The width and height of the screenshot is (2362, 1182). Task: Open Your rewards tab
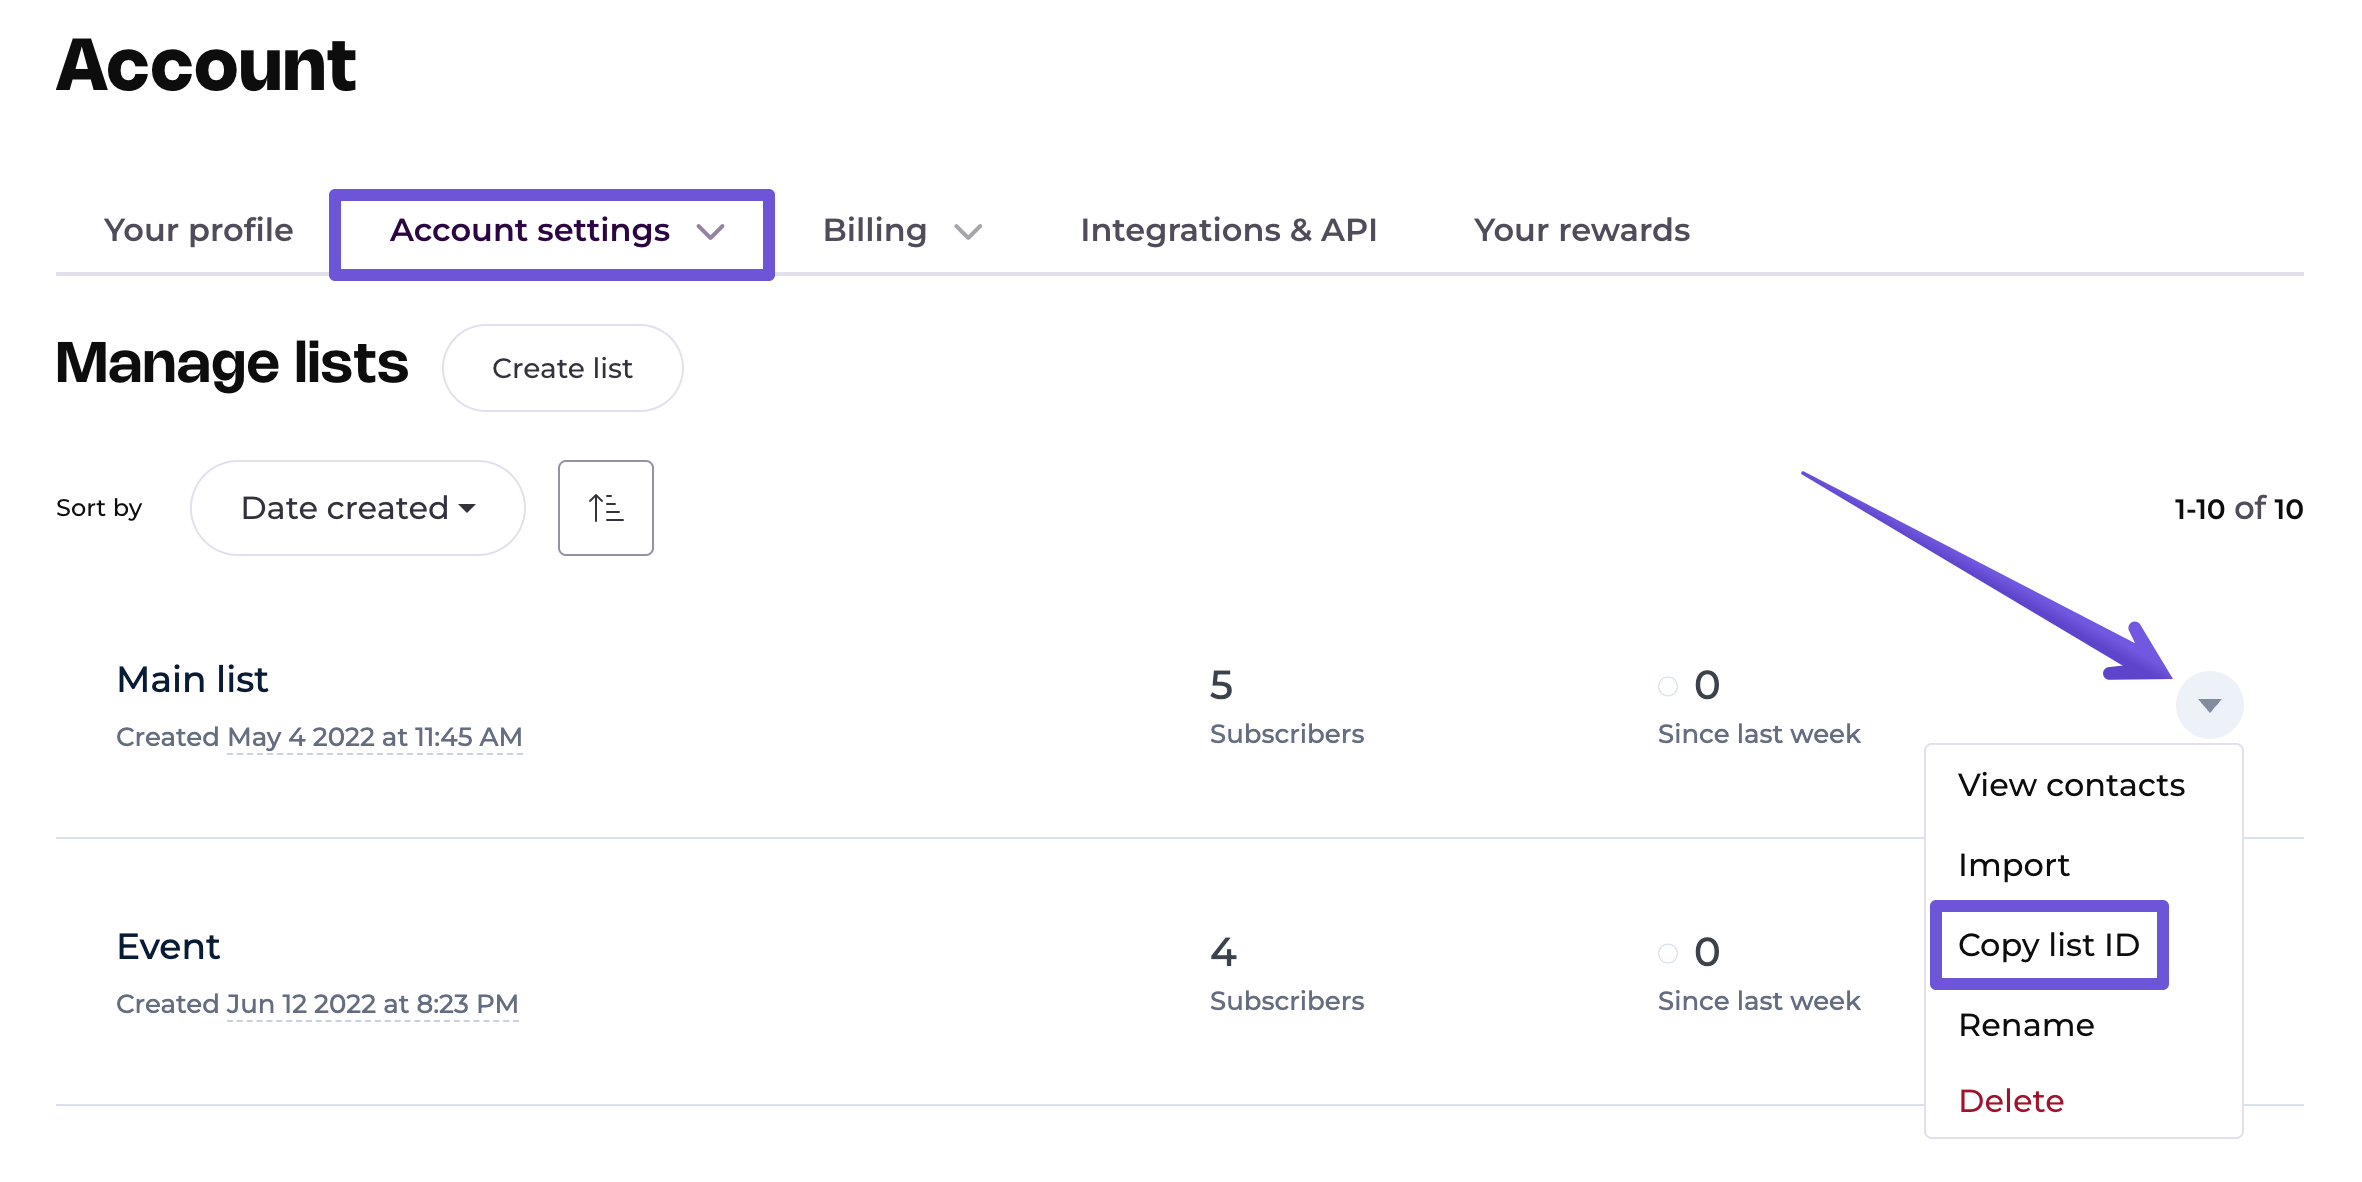click(x=1581, y=230)
